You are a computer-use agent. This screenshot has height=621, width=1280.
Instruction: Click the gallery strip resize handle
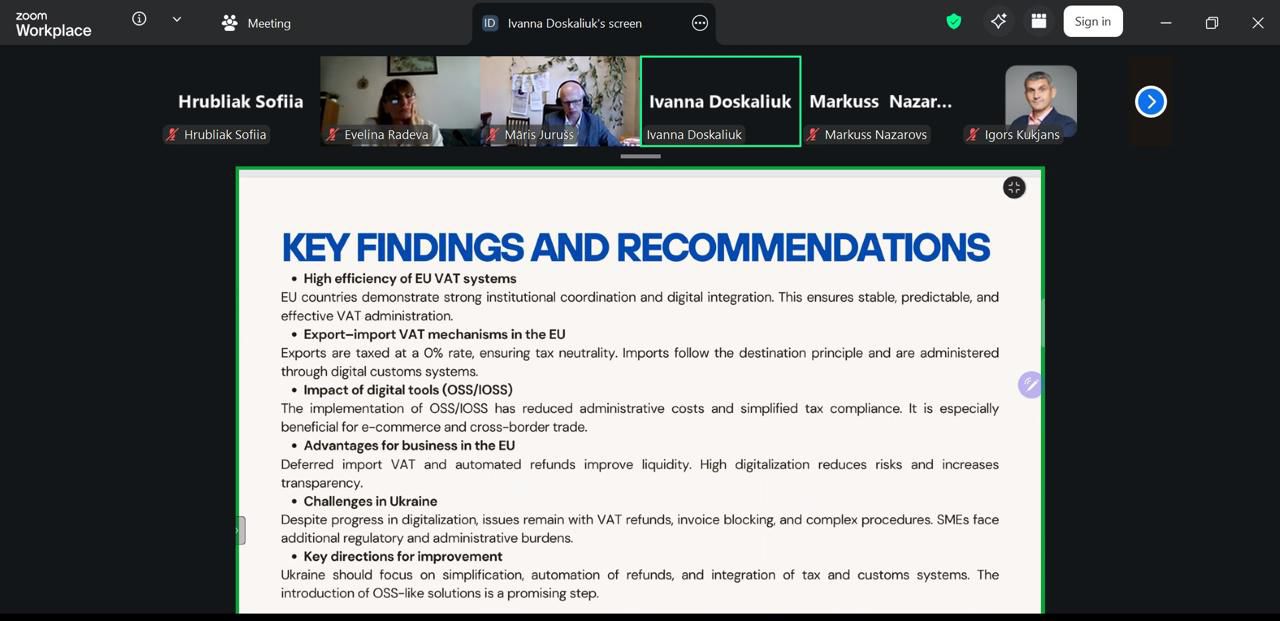click(640, 156)
